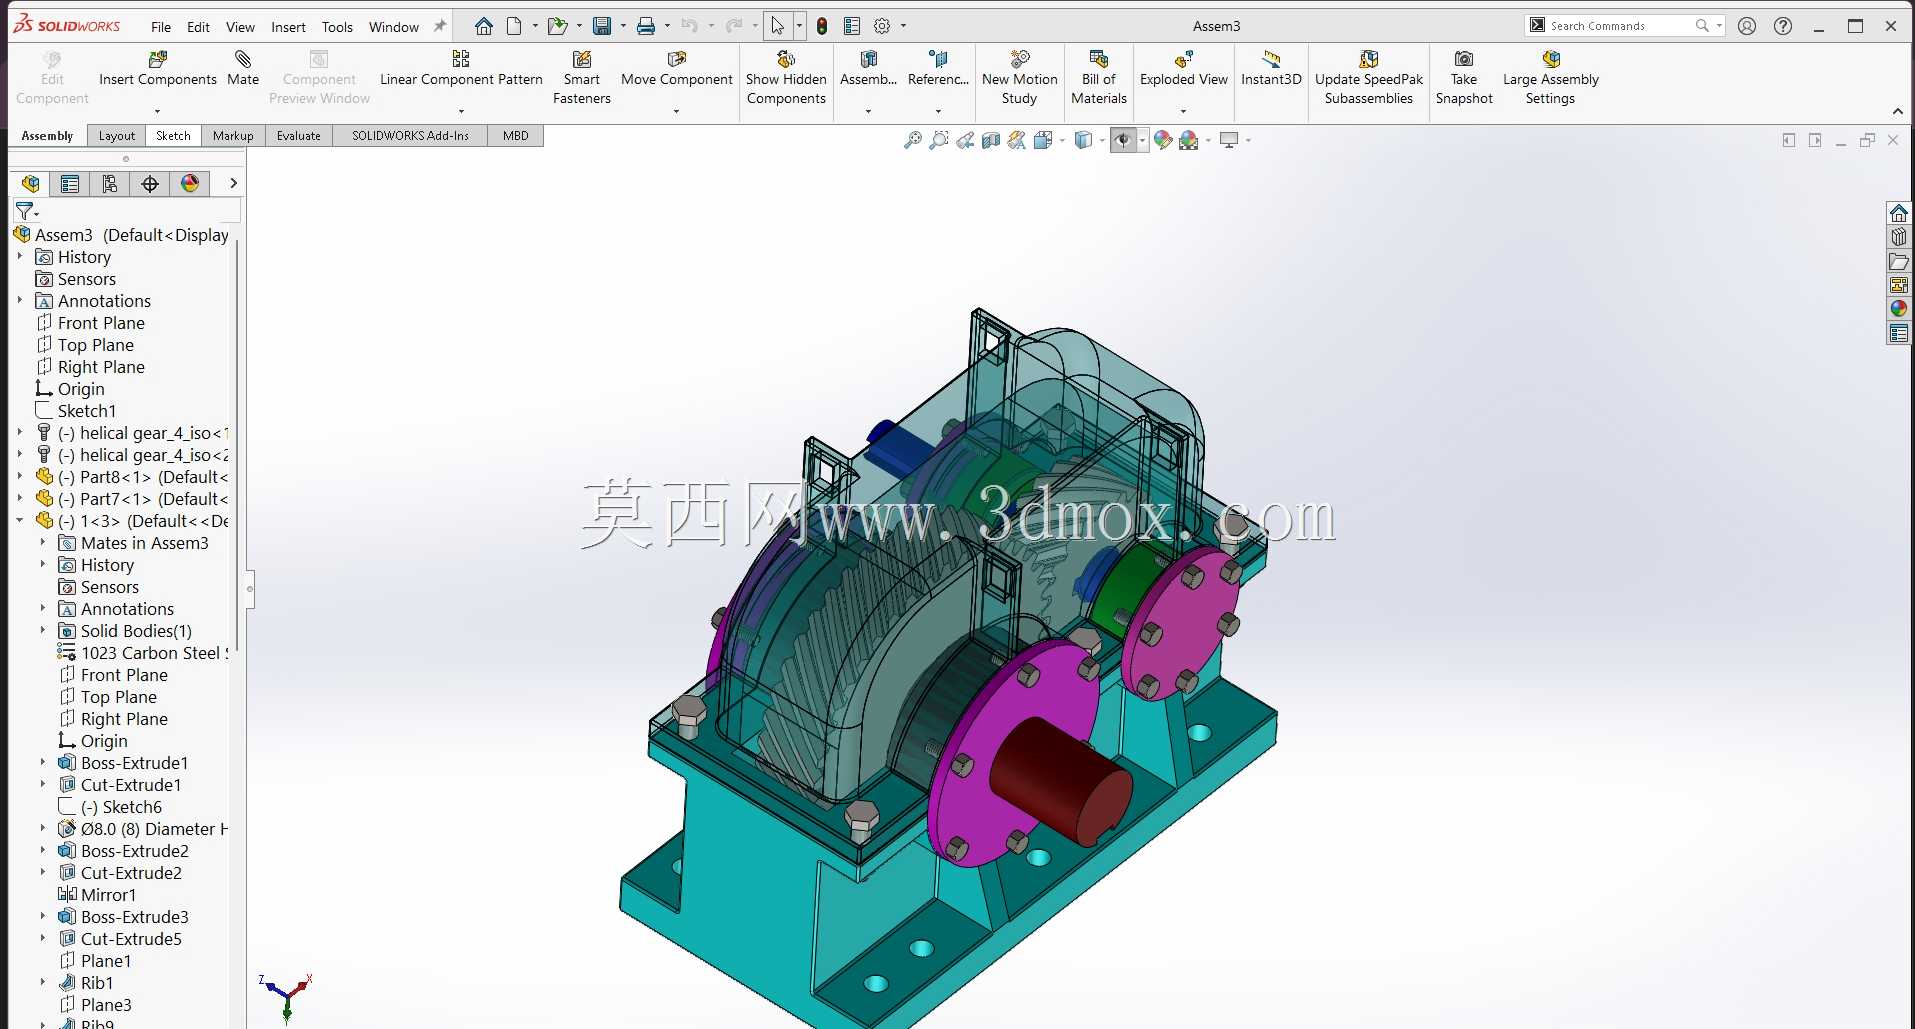Click the Previous View icon
Image resolution: width=1915 pixels, height=1029 pixels.
(x=965, y=140)
